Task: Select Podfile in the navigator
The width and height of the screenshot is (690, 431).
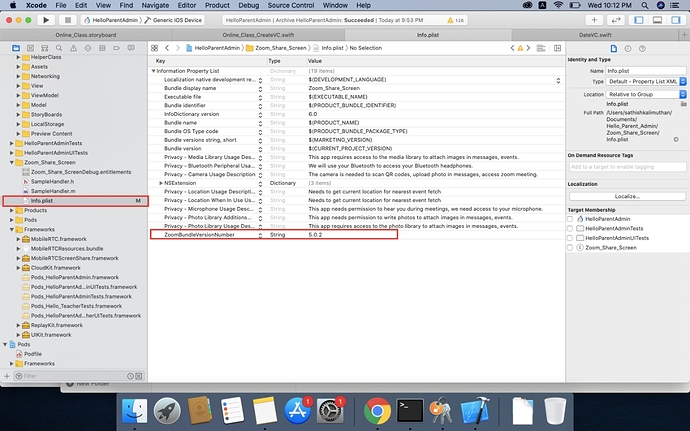Action: point(33,354)
